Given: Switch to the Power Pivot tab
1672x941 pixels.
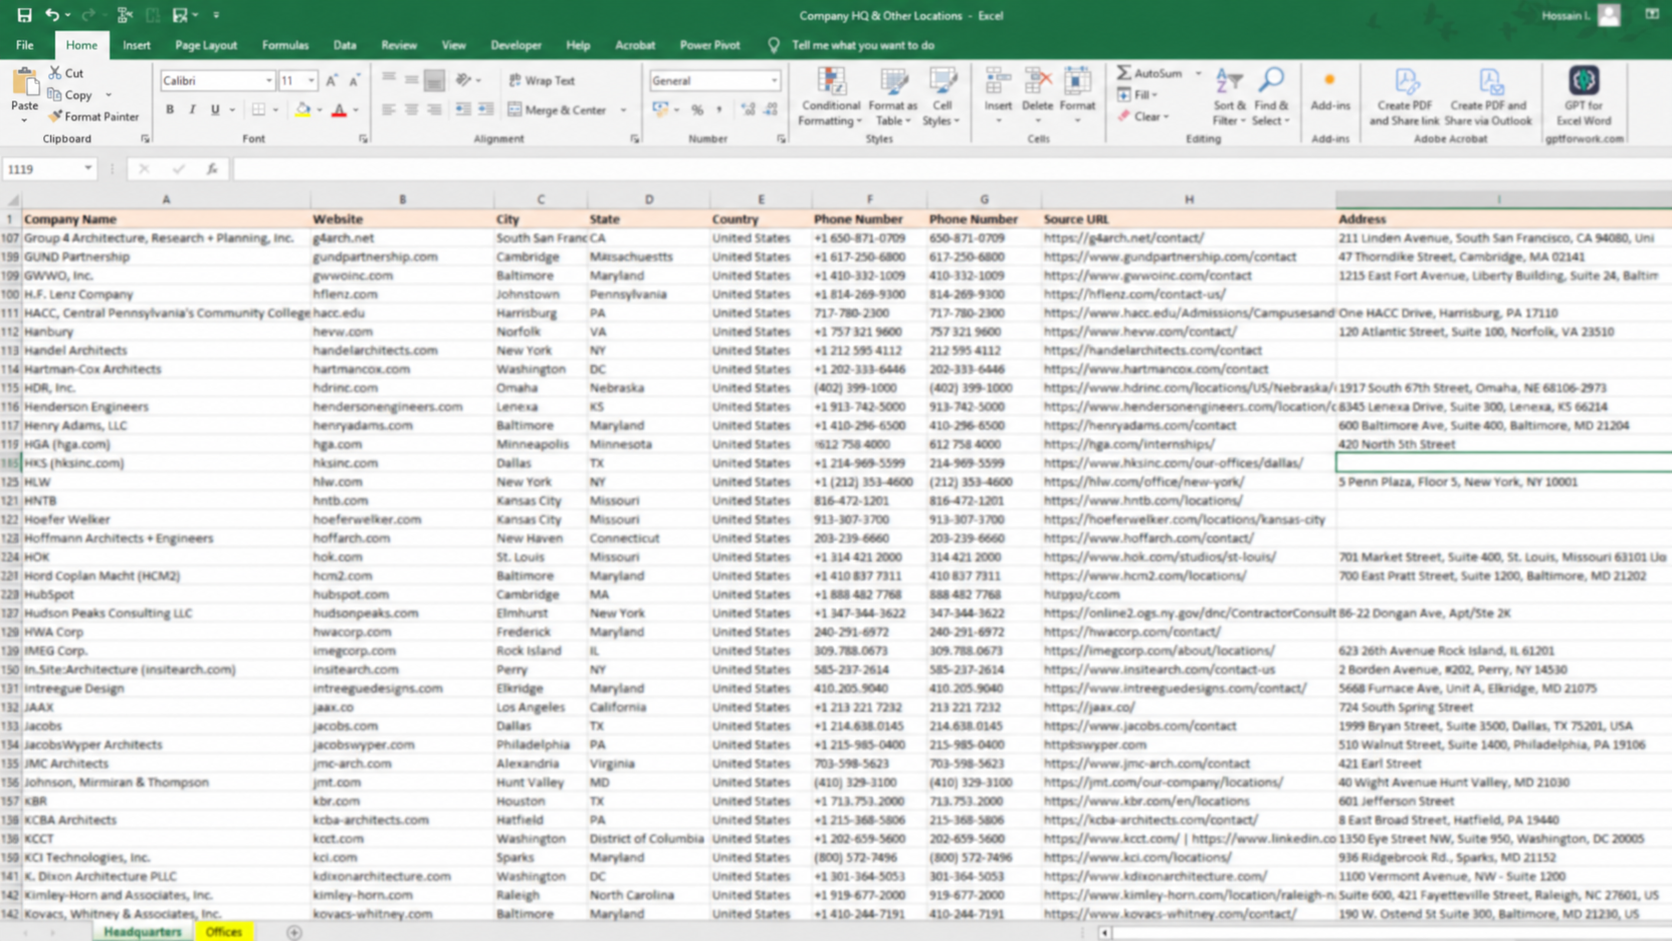Looking at the screenshot, I should pos(710,45).
